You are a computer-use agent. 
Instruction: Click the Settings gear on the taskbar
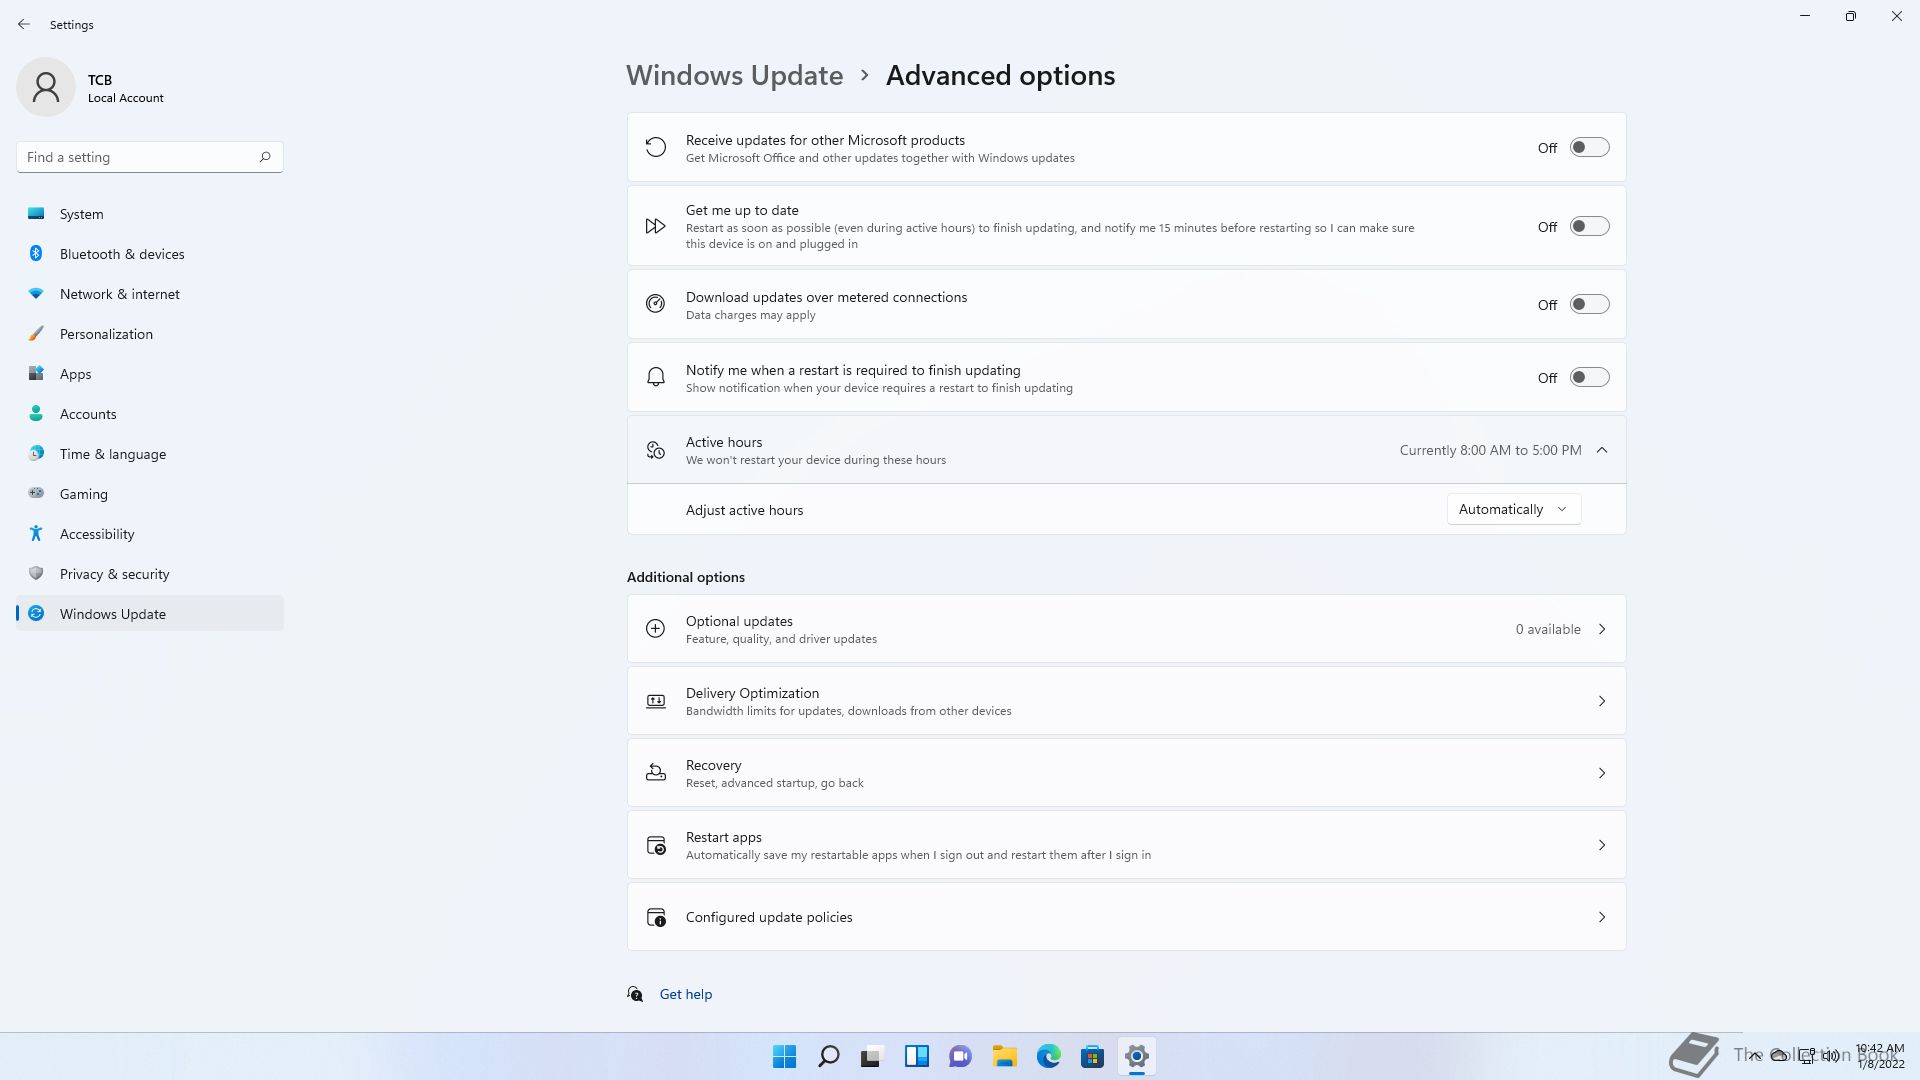[x=1137, y=1056]
